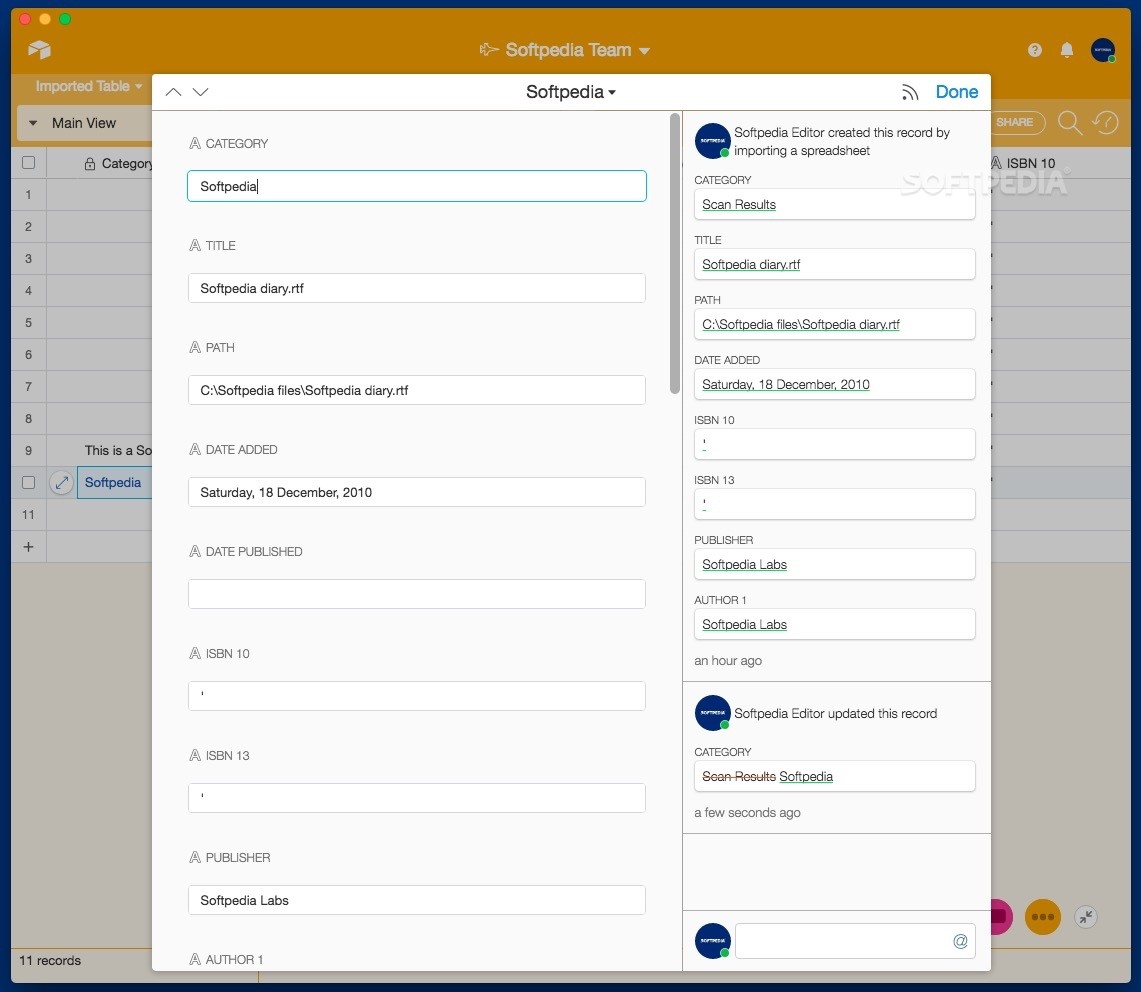Tick the select-all checkbox in the table header

pos(28,163)
